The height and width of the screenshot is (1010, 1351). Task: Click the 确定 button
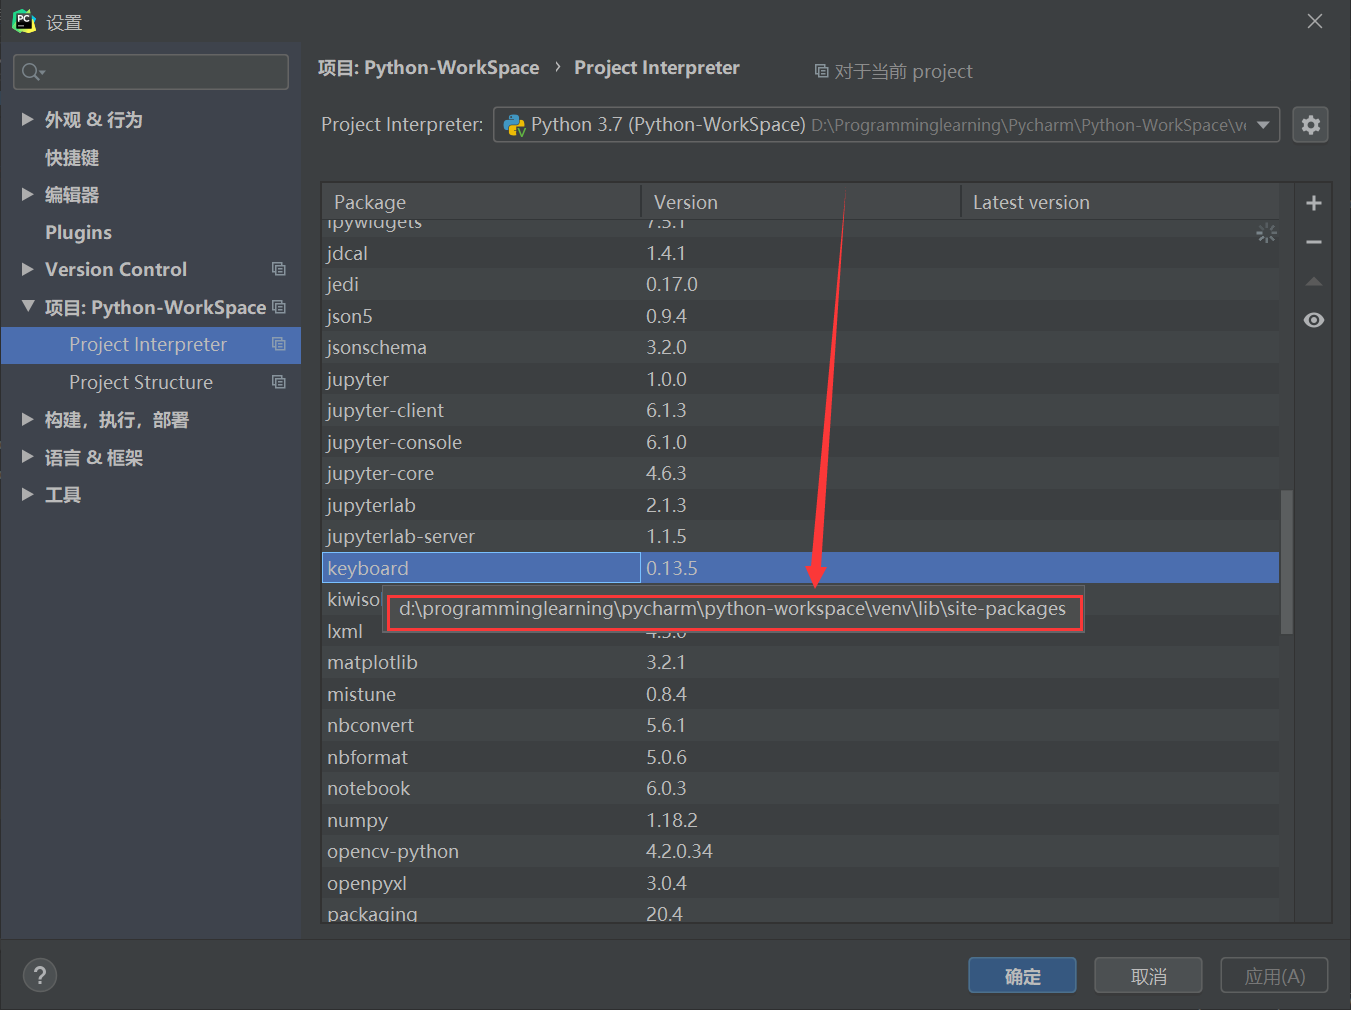coord(1022,975)
